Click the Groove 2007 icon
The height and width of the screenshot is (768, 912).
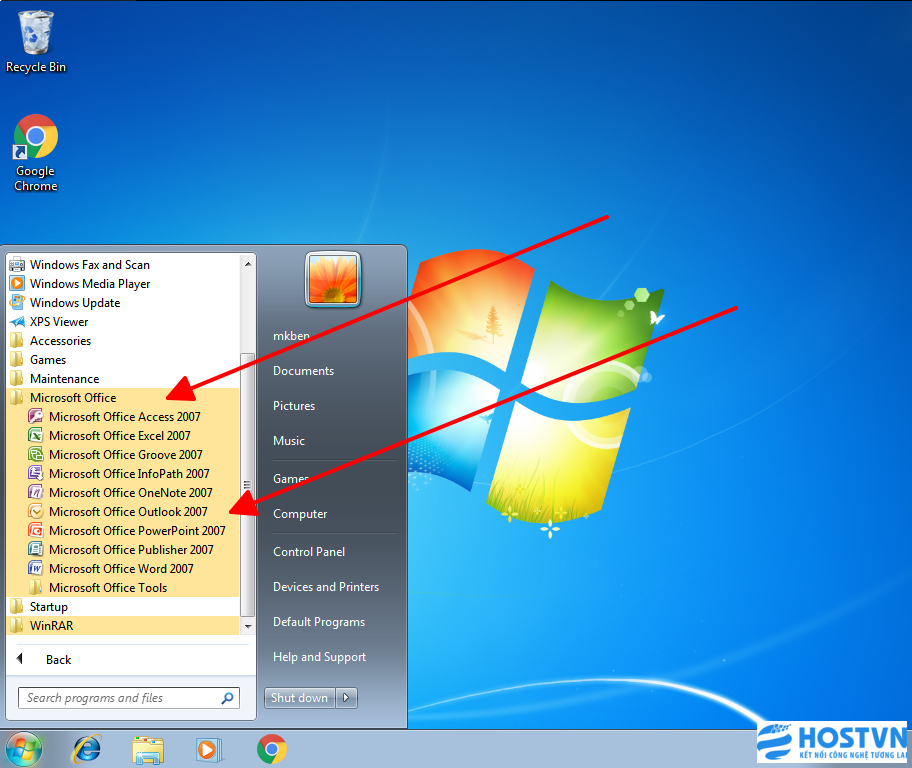pyautogui.click(x=35, y=454)
